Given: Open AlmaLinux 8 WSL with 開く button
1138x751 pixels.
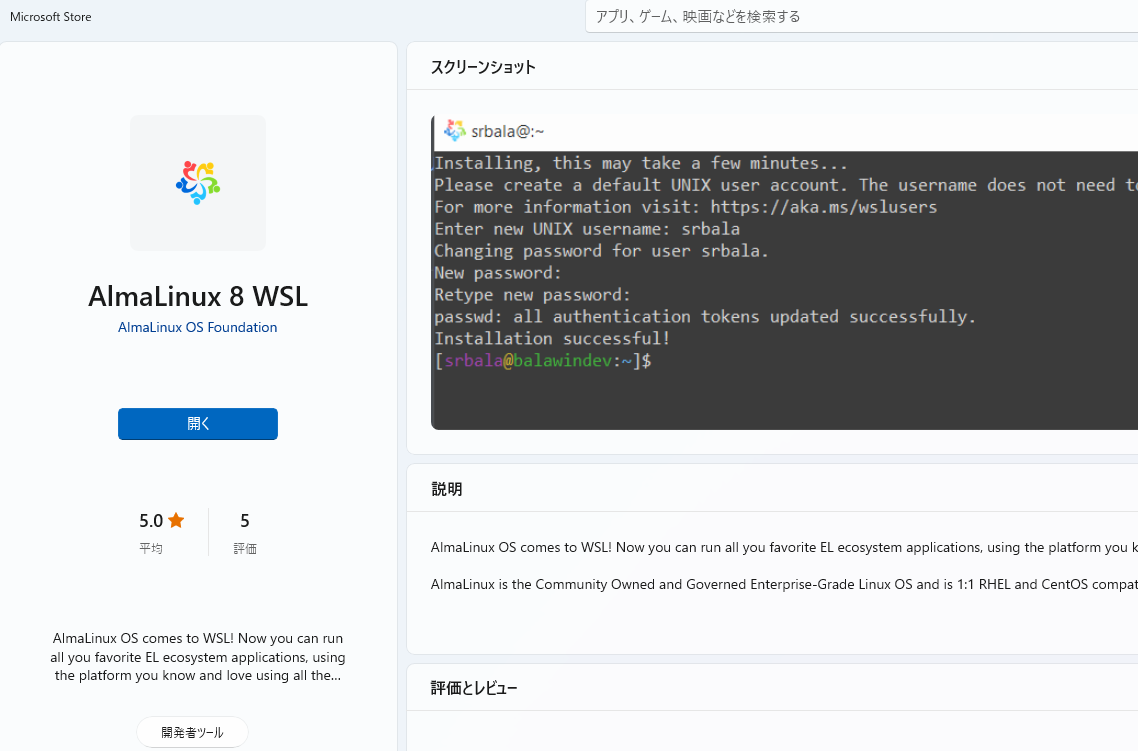Looking at the screenshot, I should (198, 424).
